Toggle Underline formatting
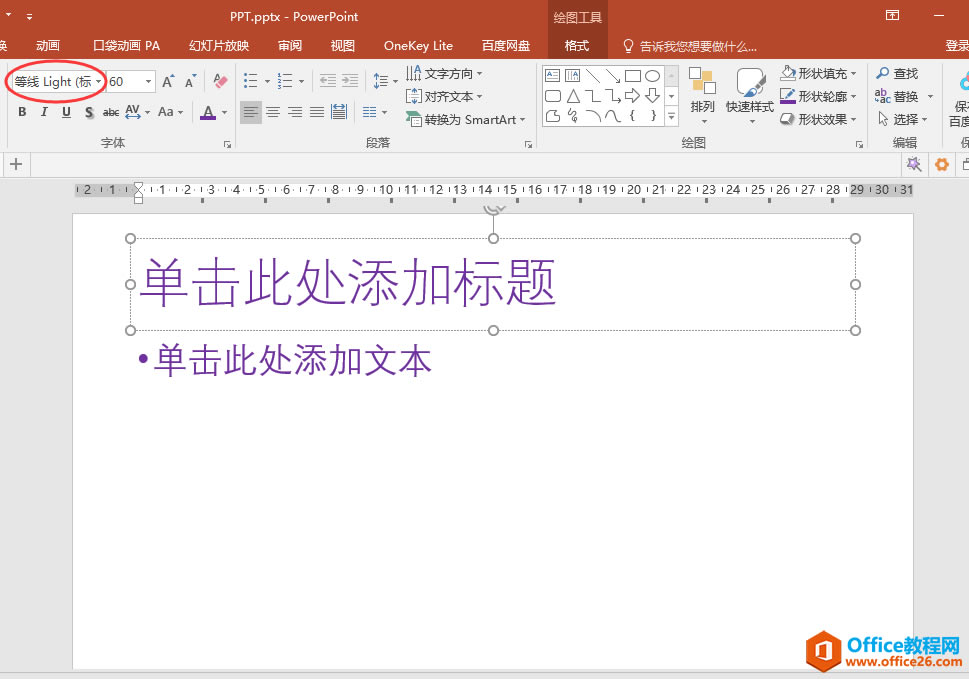This screenshot has width=969, height=679. pos(66,112)
